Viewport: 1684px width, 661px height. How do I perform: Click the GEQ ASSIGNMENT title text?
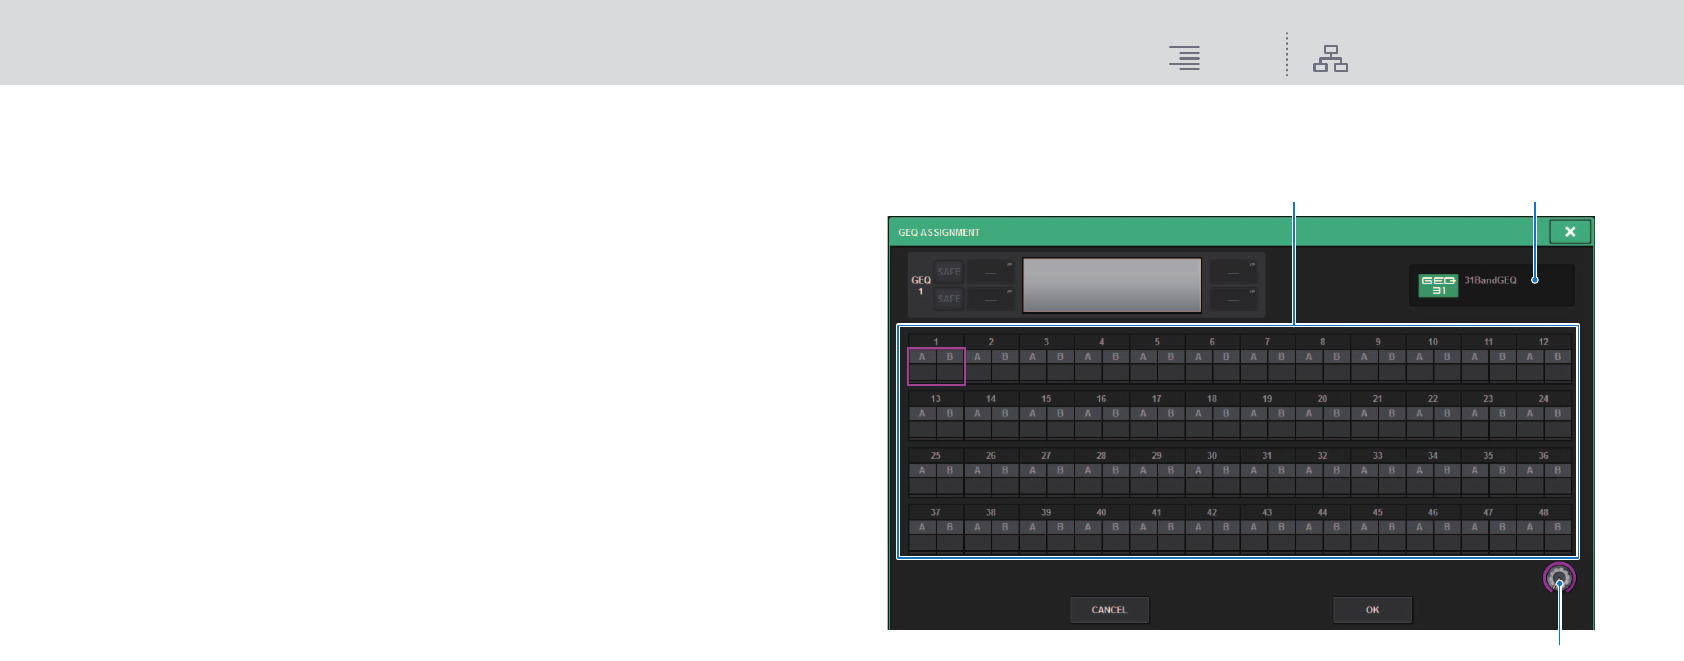click(x=939, y=233)
